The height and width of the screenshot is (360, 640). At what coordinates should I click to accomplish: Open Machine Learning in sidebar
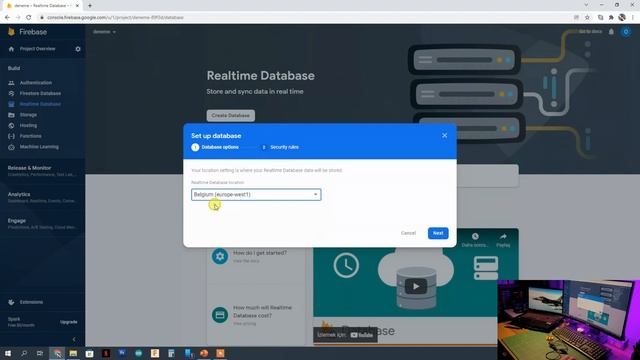coord(39,147)
